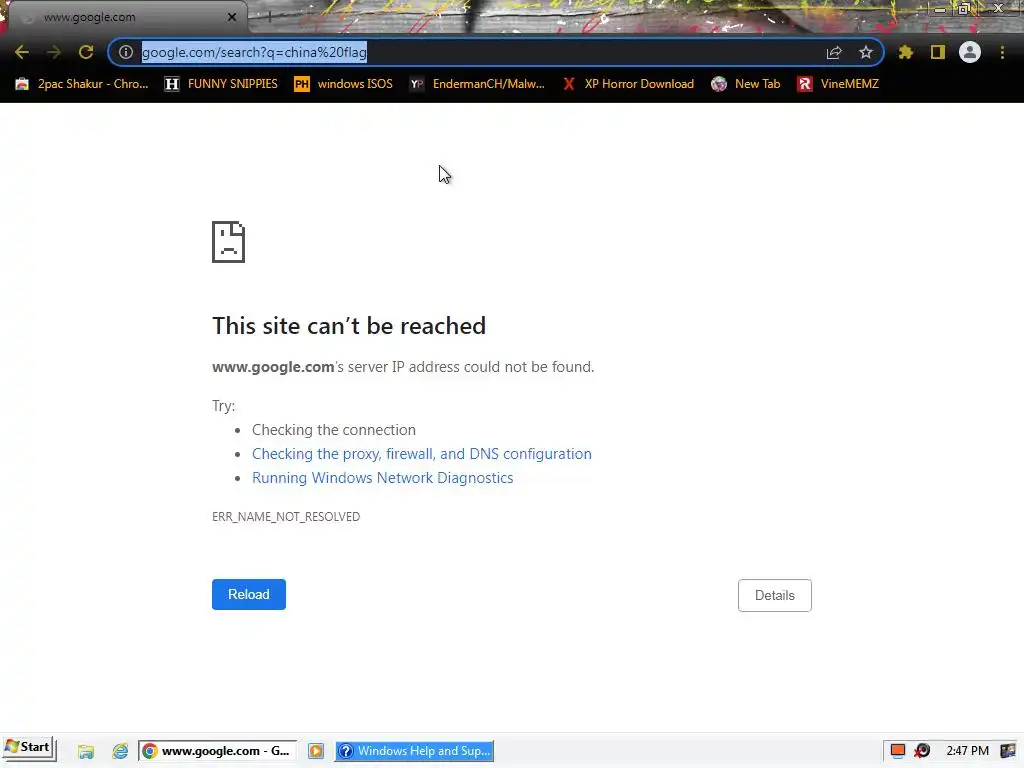Click the sad page error icon
Image resolution: width=1024 pixels, height=768 pixels.
229,242
